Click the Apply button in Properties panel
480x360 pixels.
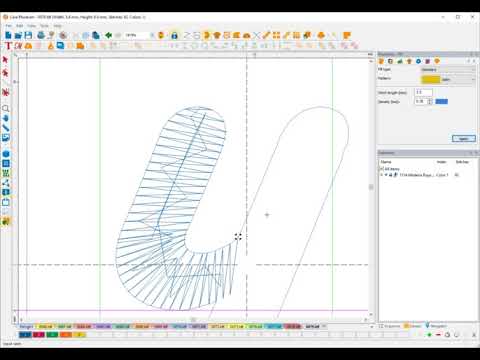(464, 138)
